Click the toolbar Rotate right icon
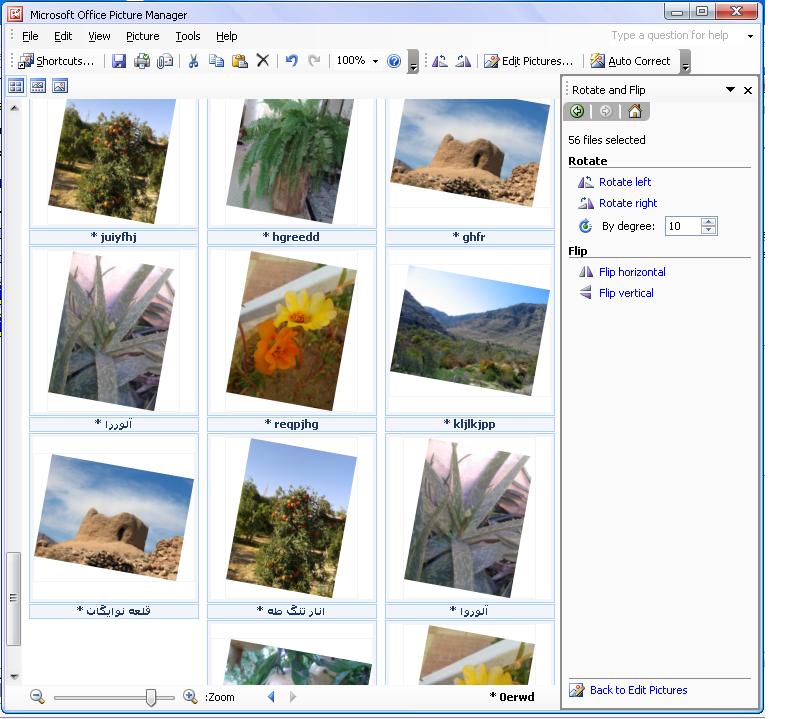786x719 pixels. [463, 61]
